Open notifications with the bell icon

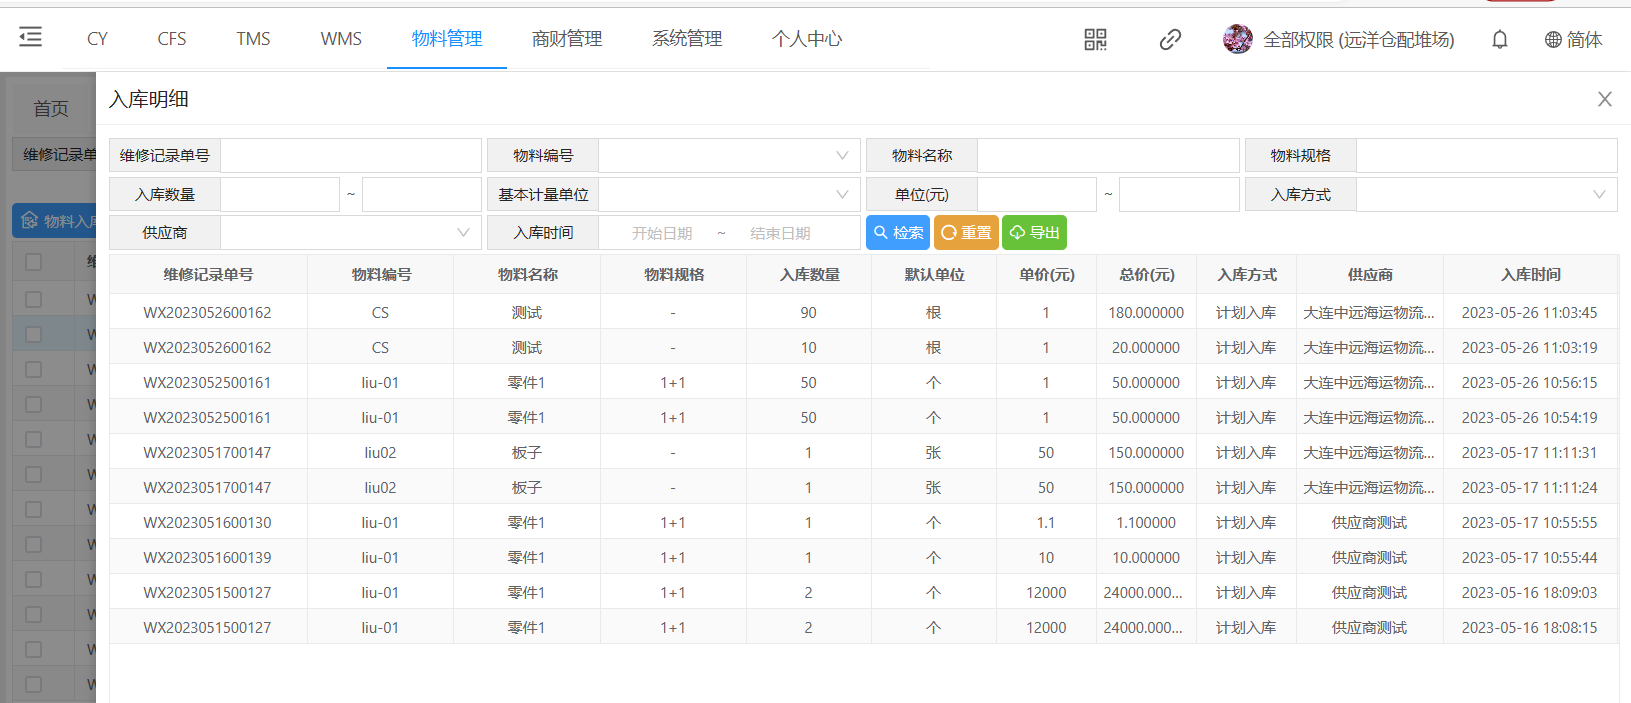coord(1499,39)
